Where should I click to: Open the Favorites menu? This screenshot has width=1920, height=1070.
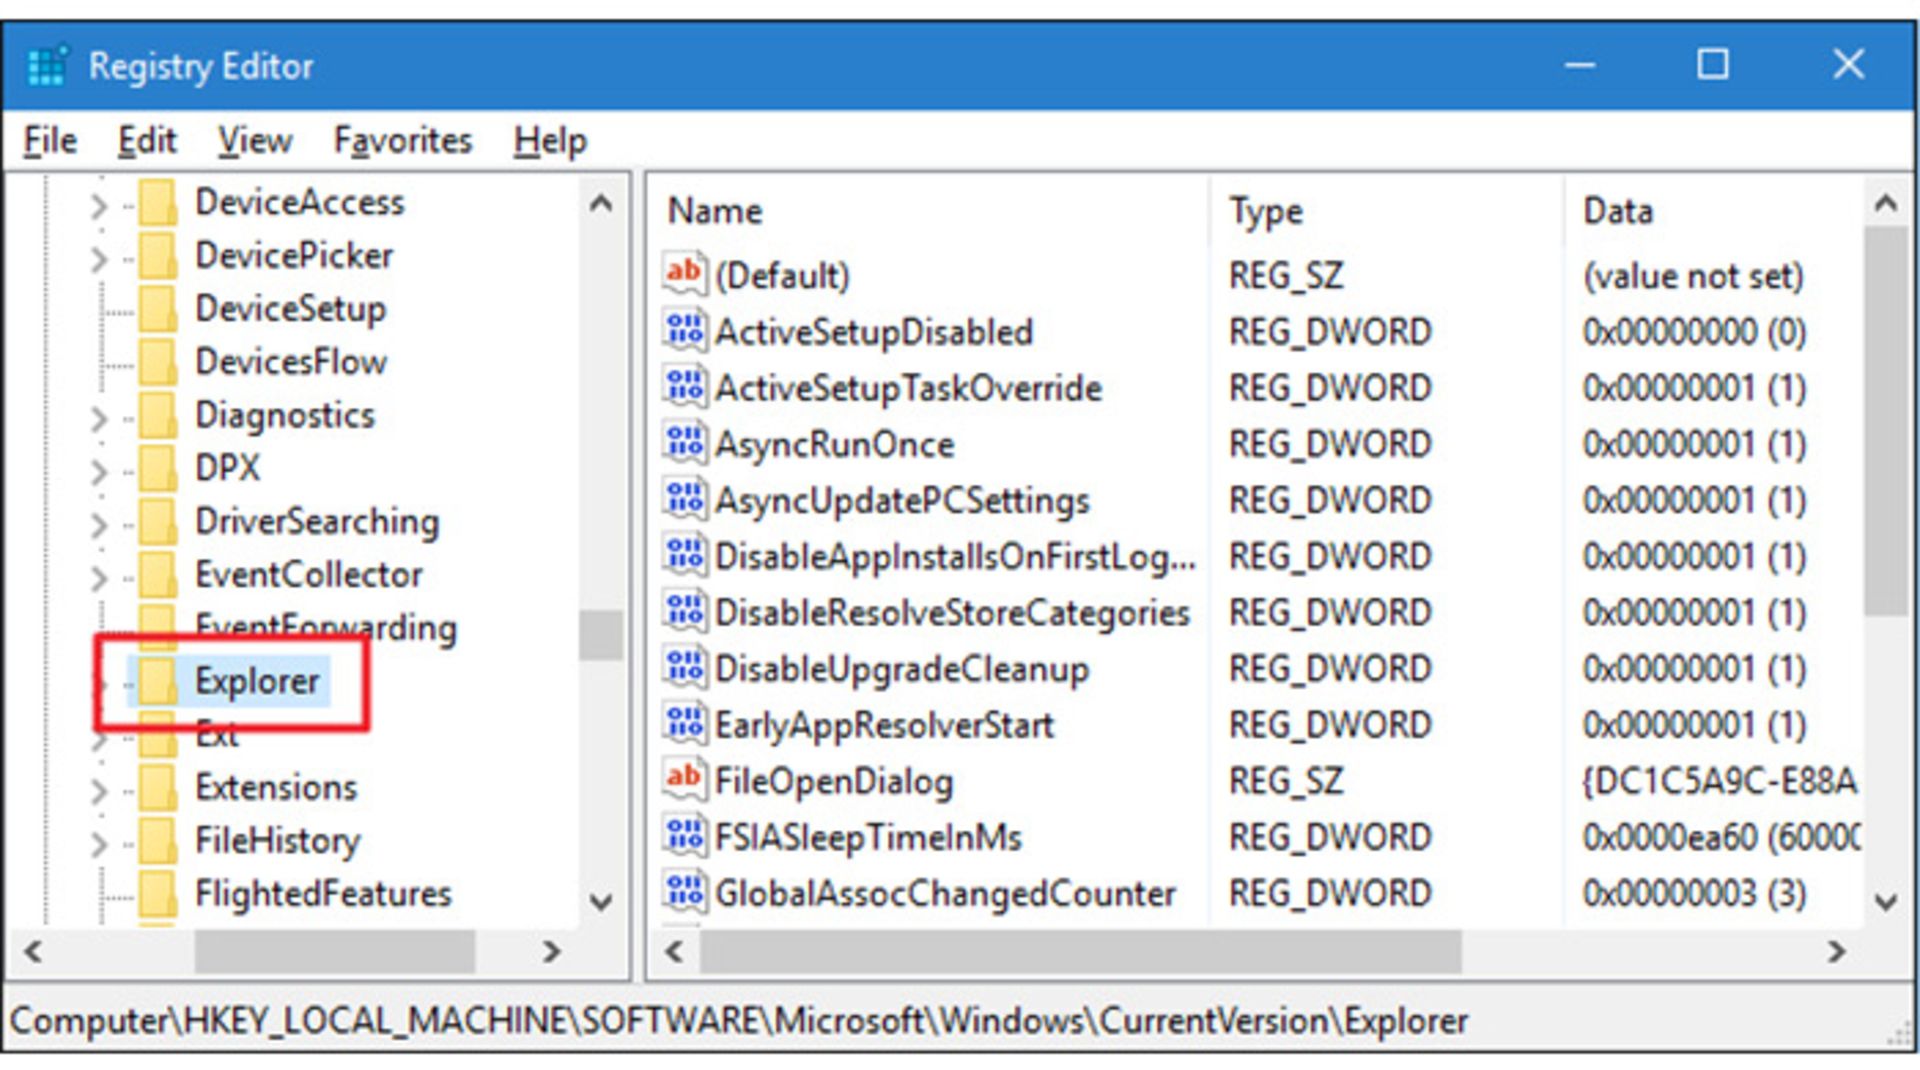coord(403,141)
